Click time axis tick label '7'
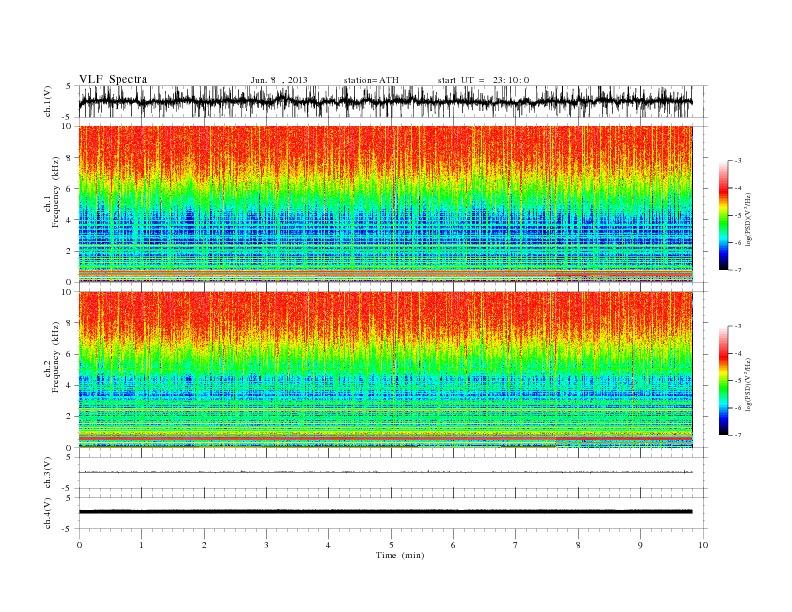 pos(516,545)
